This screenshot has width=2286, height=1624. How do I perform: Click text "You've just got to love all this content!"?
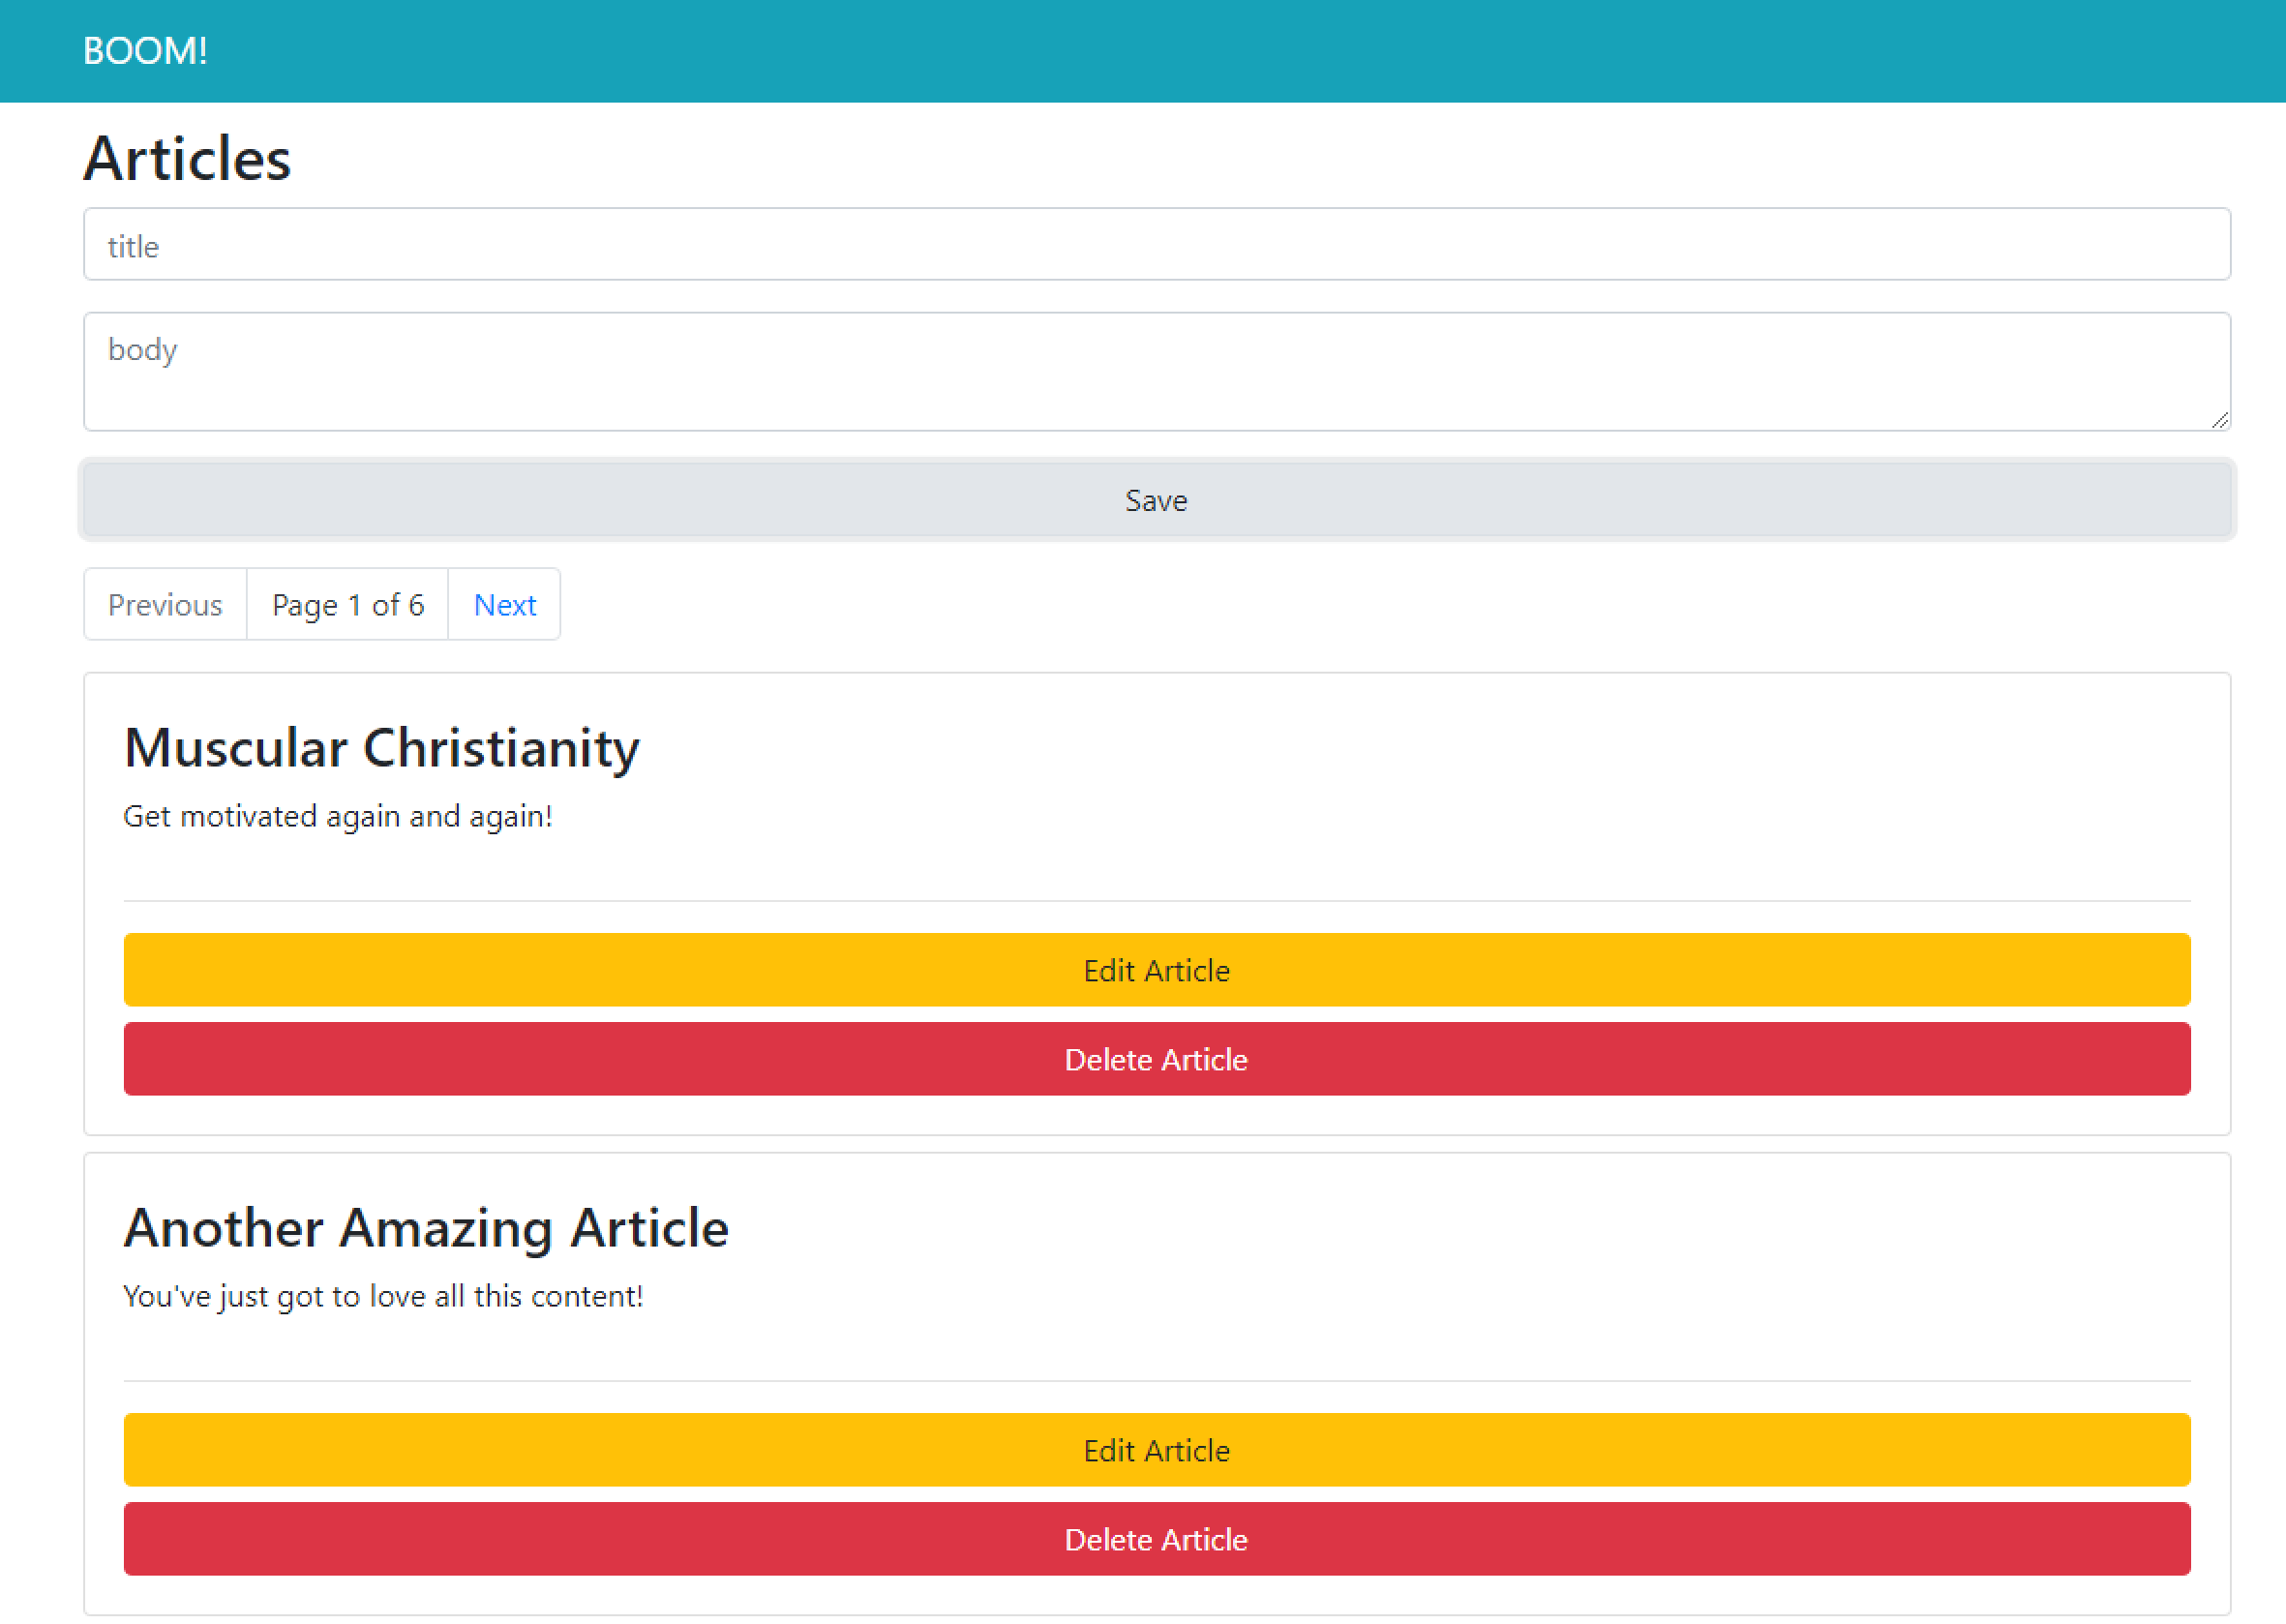pos(383,1296)
